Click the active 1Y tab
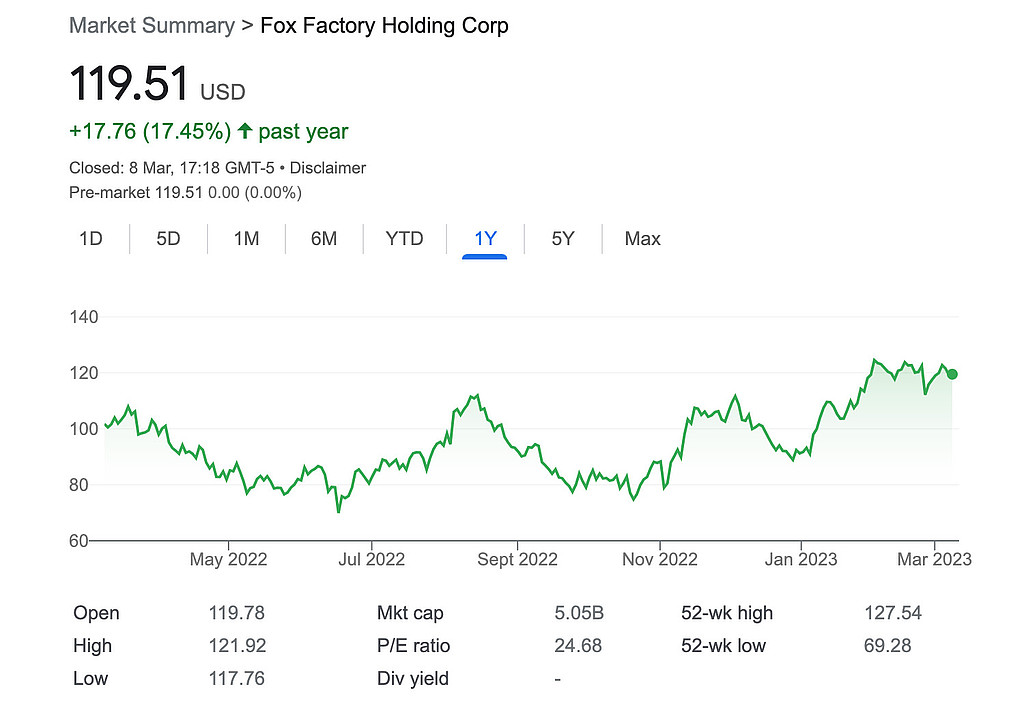1024x717 pixels. [485, 239]
